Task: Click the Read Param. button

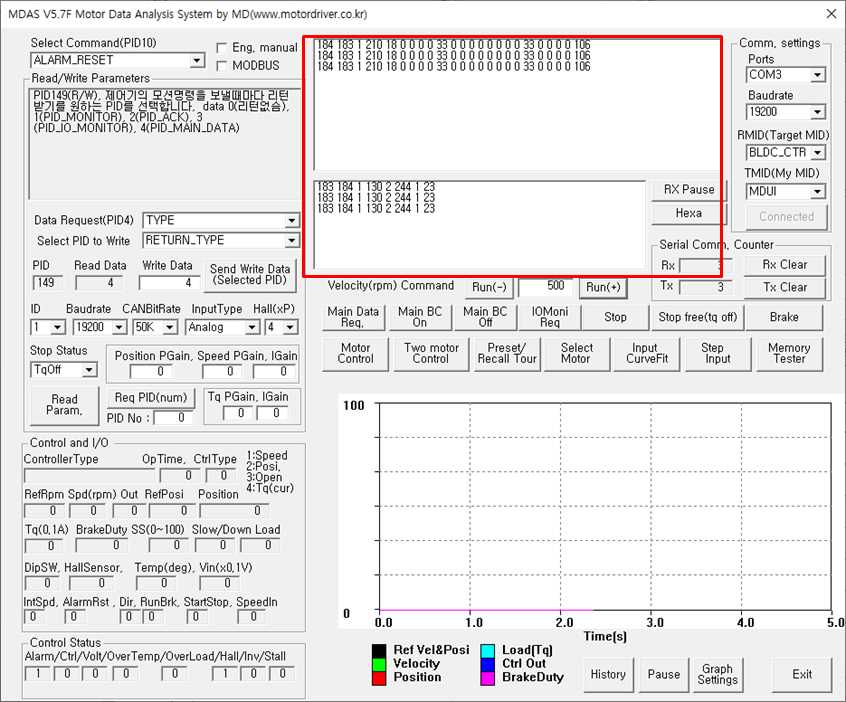Action: (x=64, y=405)
